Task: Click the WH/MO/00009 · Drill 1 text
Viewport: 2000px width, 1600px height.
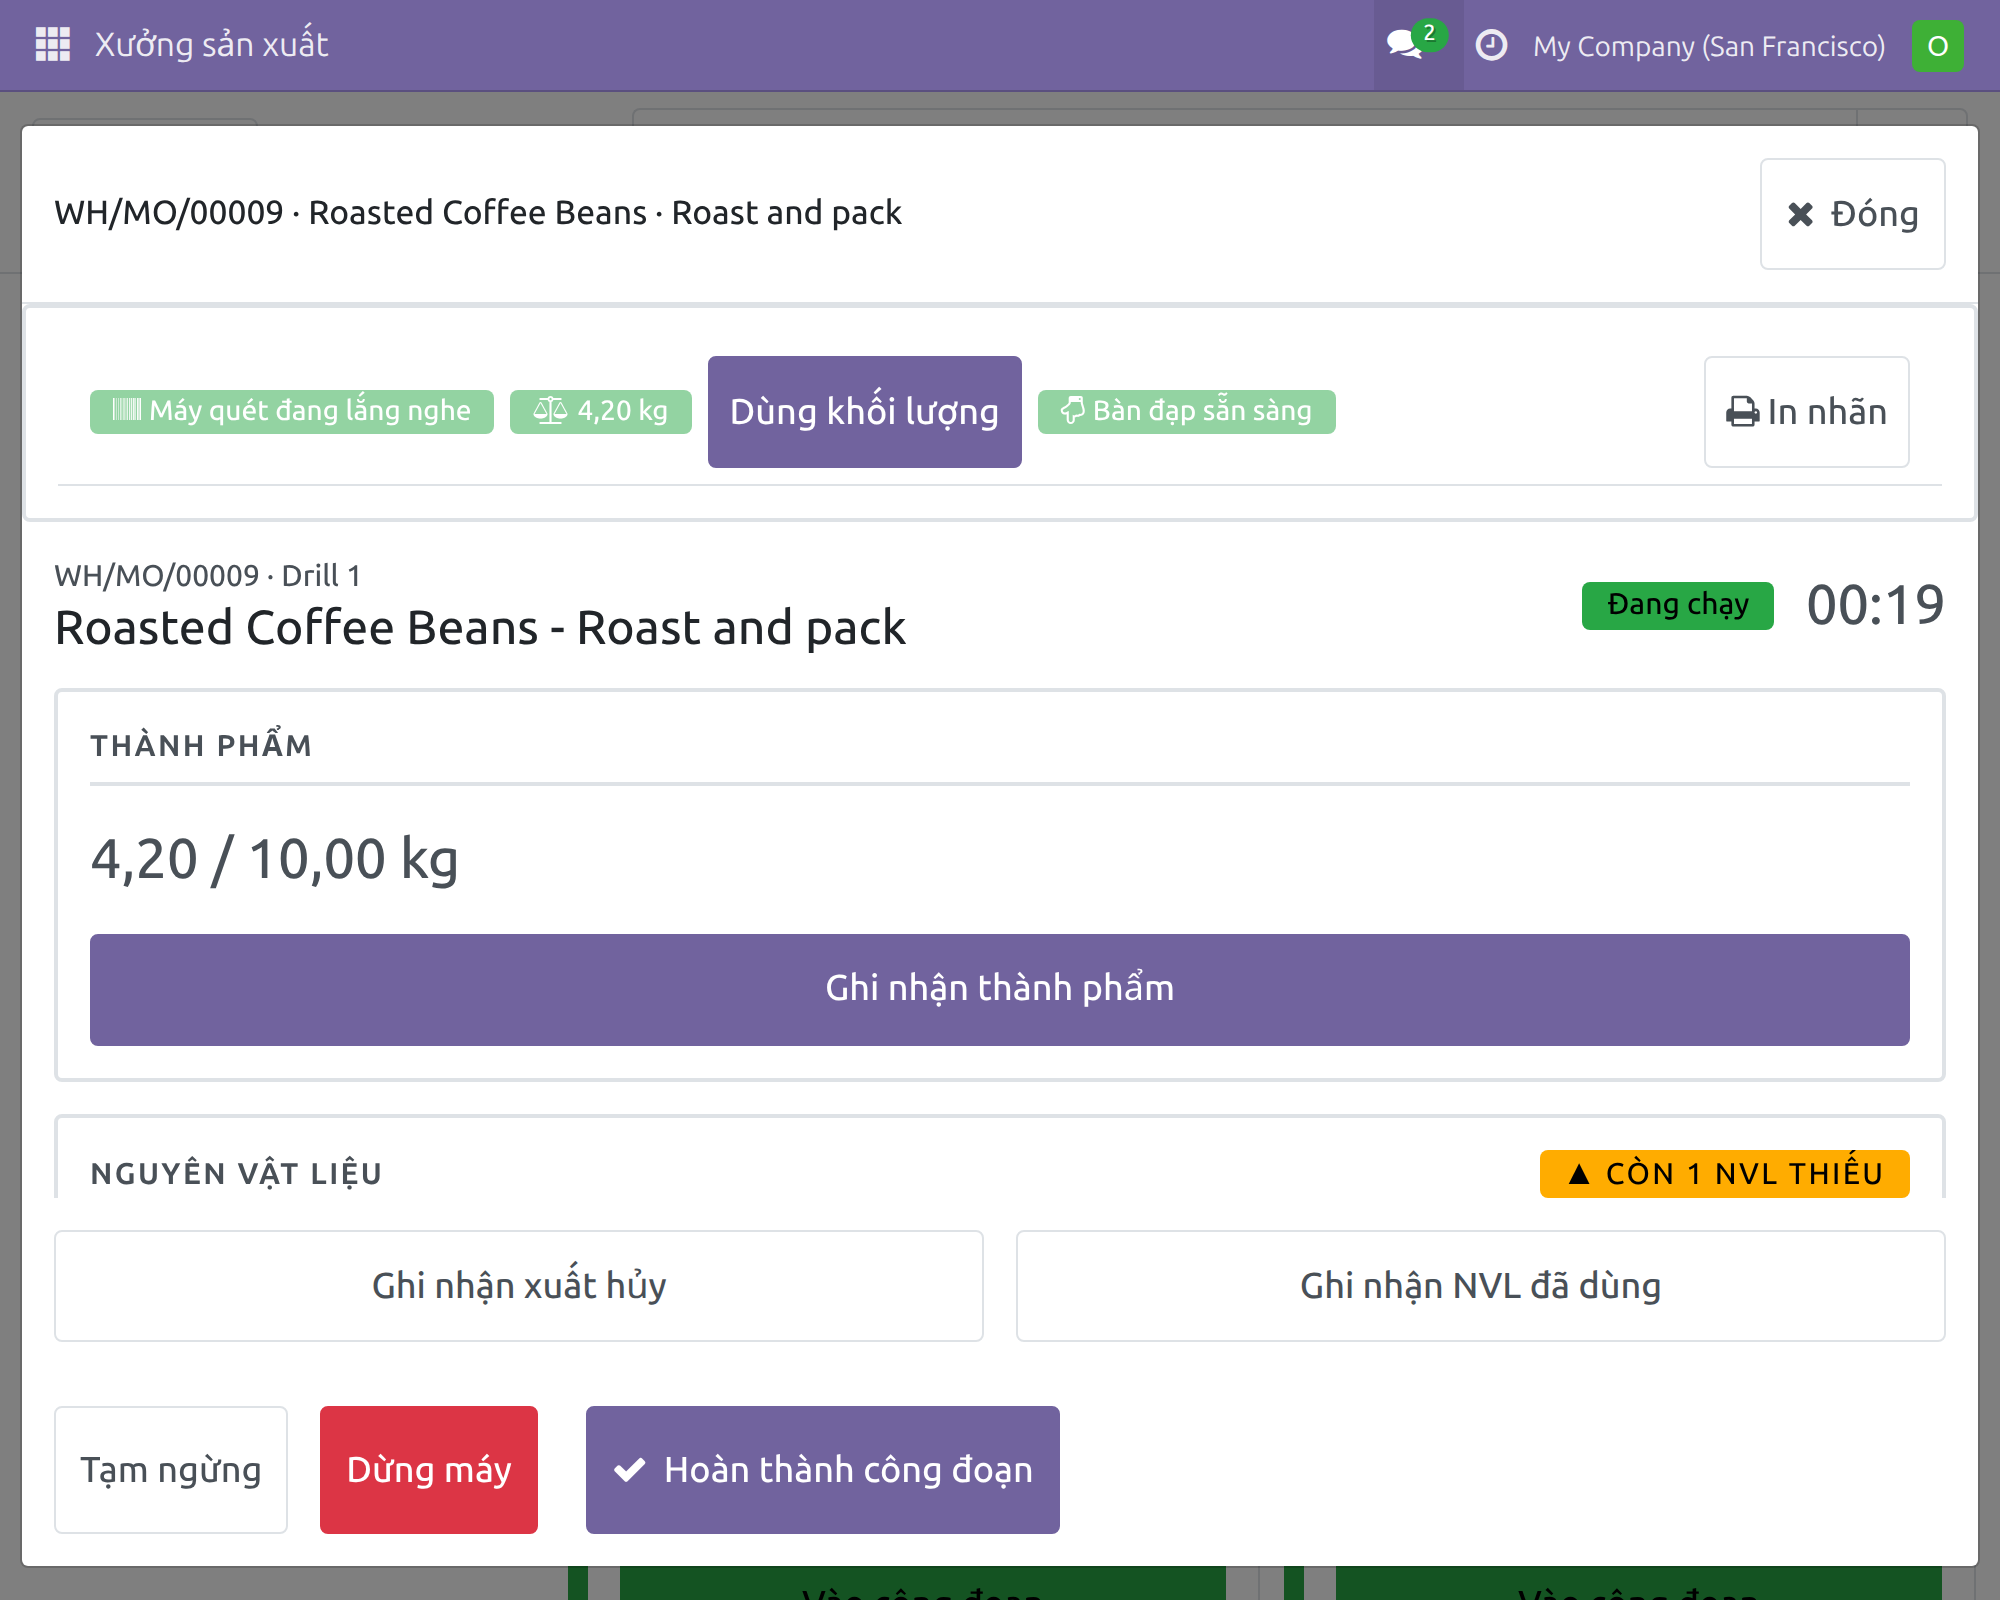Action: point(207,576)
